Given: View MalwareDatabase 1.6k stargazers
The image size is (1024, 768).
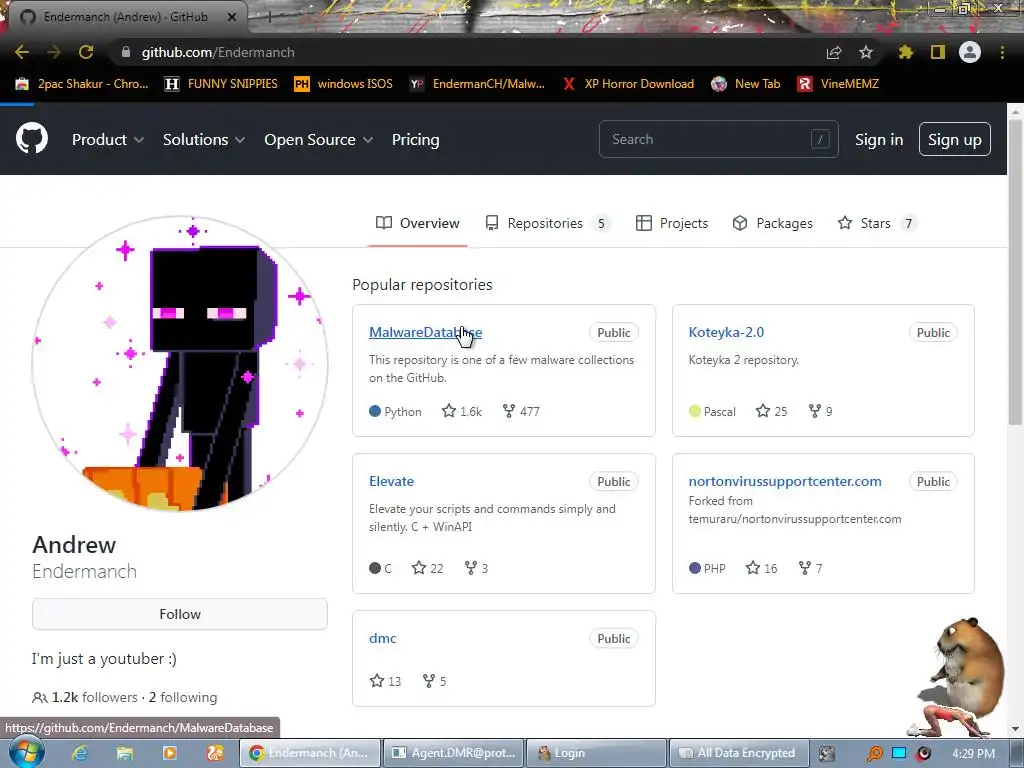Looking at the screenshot, I should pyautogui.click(x=462, y=411).
